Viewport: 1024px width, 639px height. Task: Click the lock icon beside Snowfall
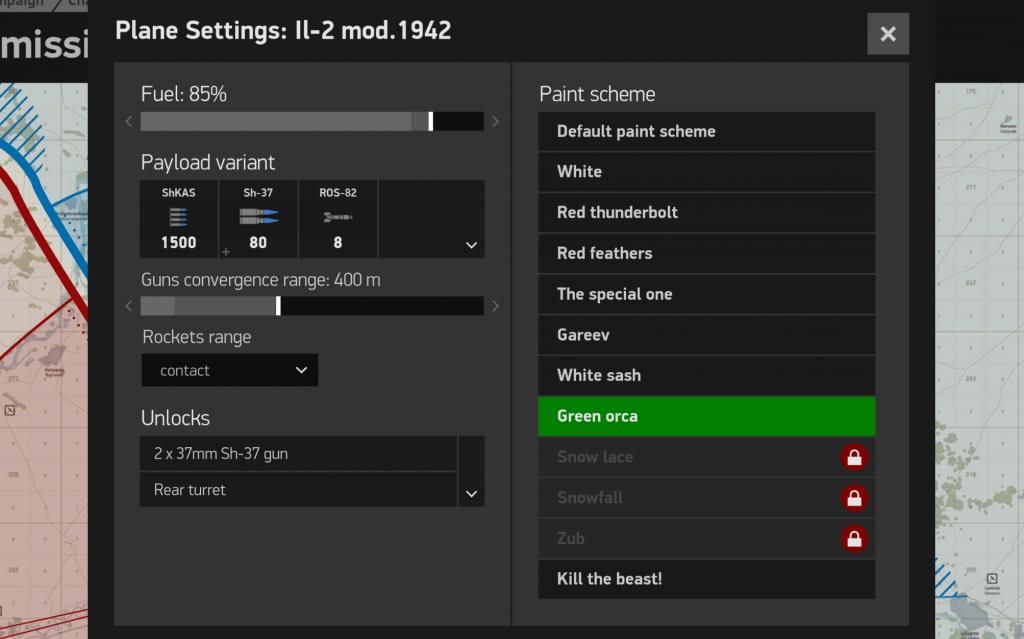(853, 498)
